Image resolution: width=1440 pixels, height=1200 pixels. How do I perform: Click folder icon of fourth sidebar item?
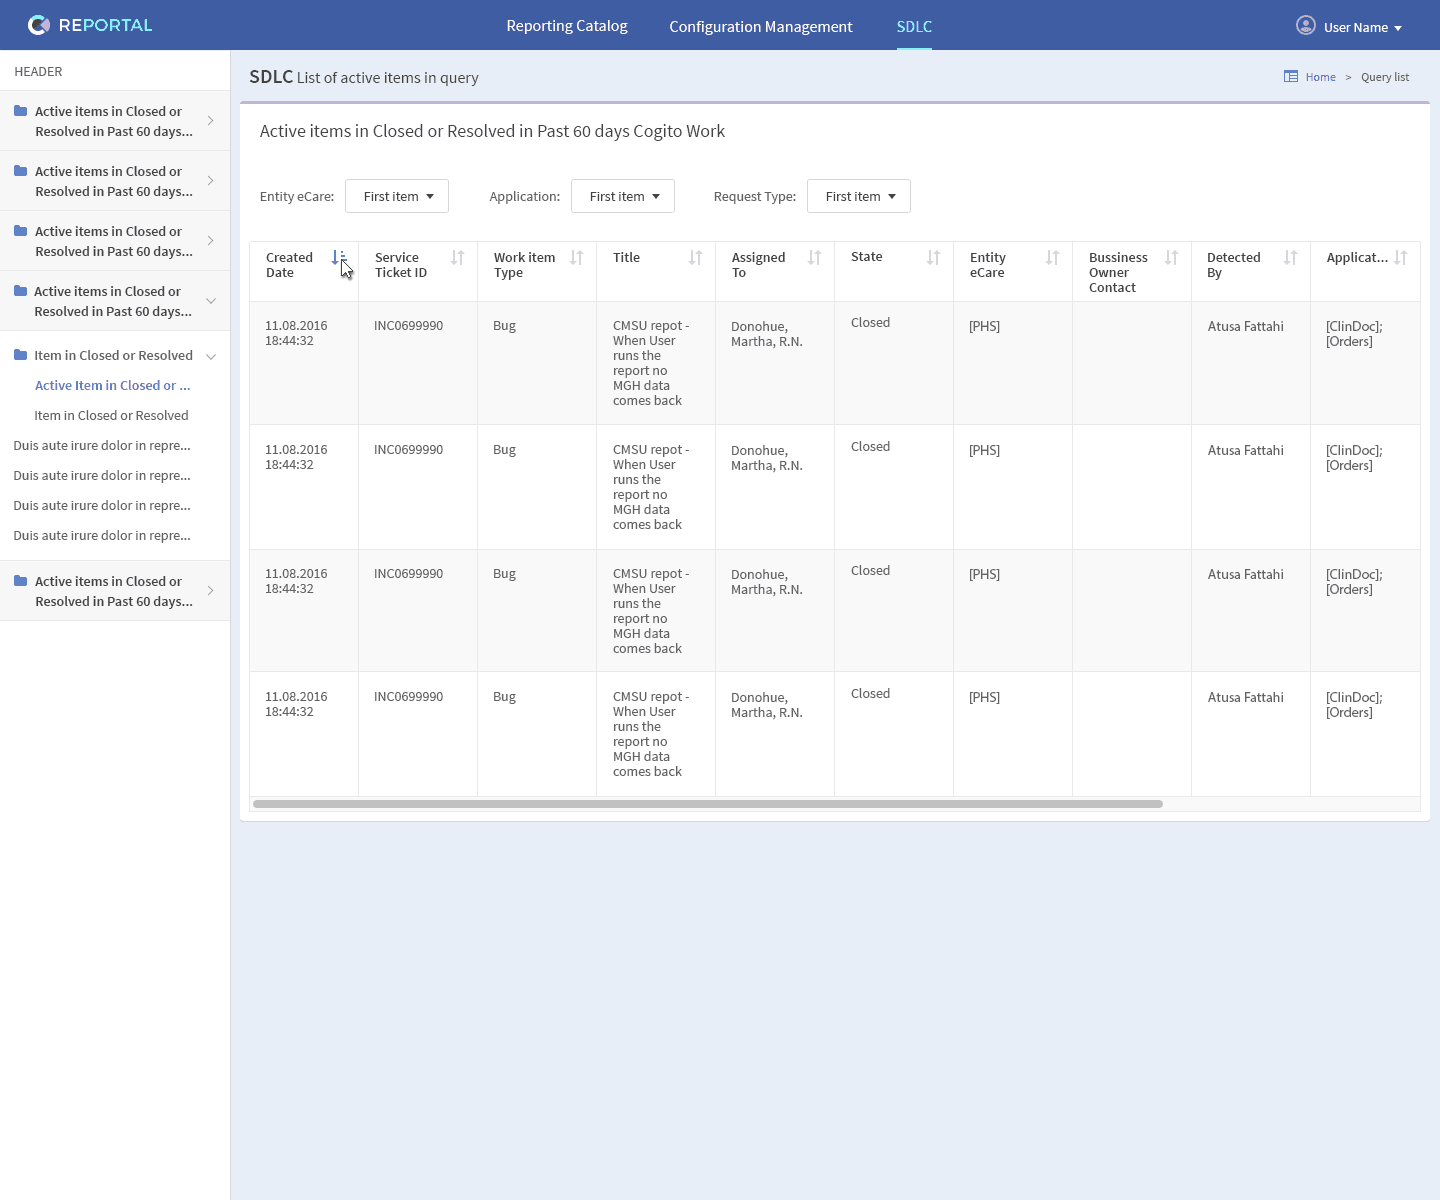tap(20, 291)
